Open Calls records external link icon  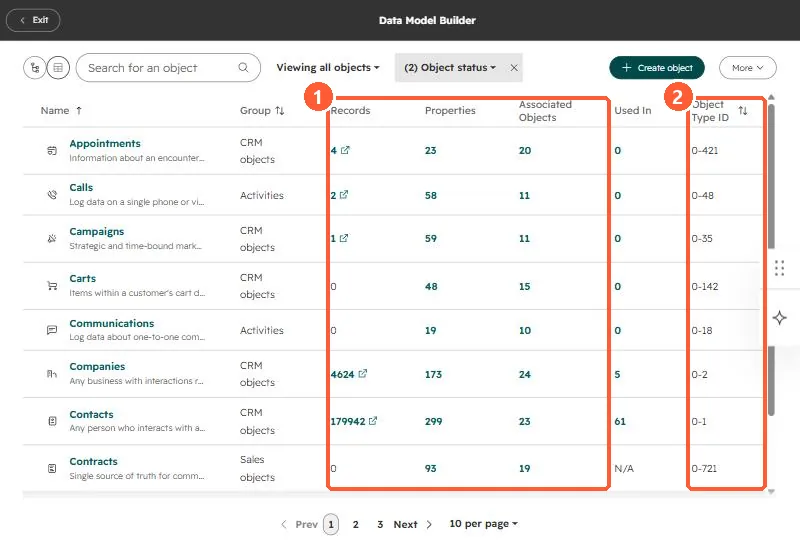[344, 195]
